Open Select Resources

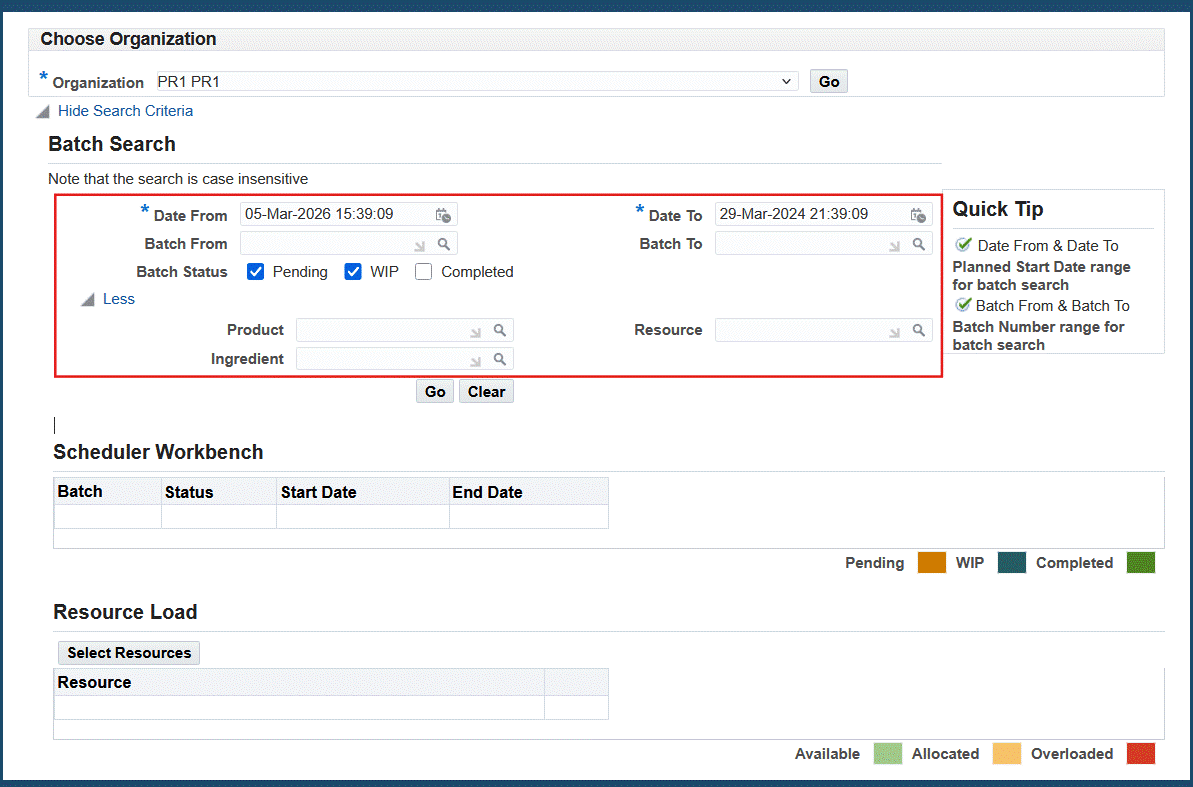point(129,652)
